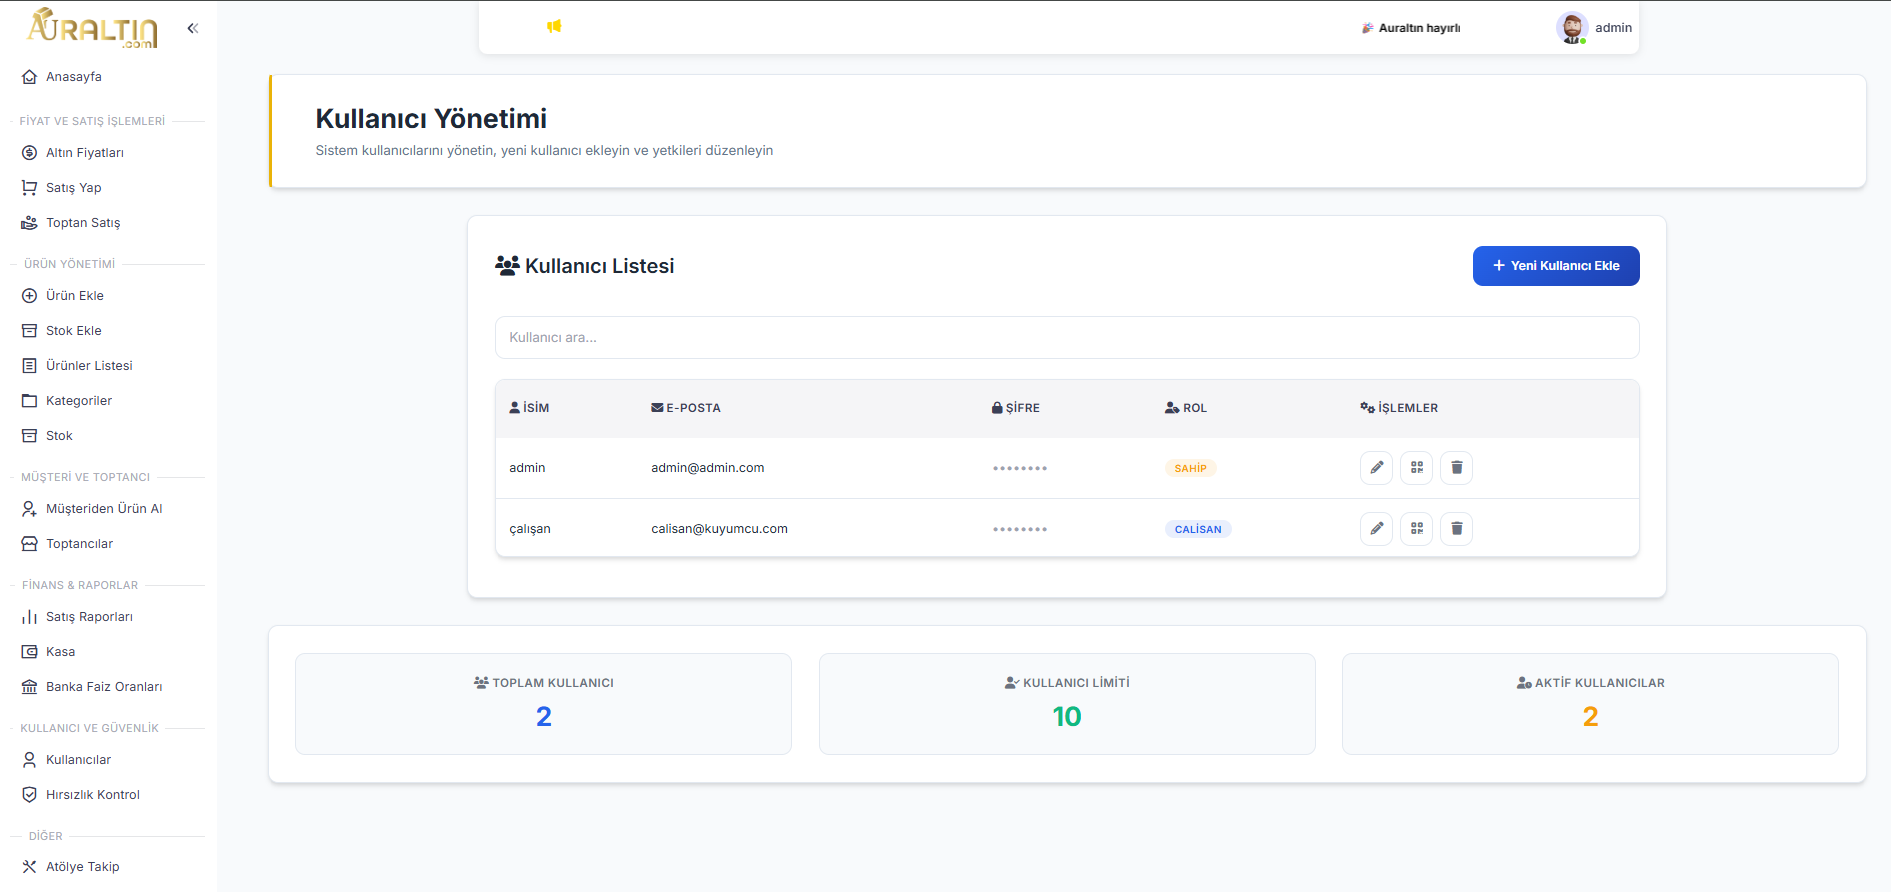Edit the çalışan user with pencil icon

coord(1376,529)
